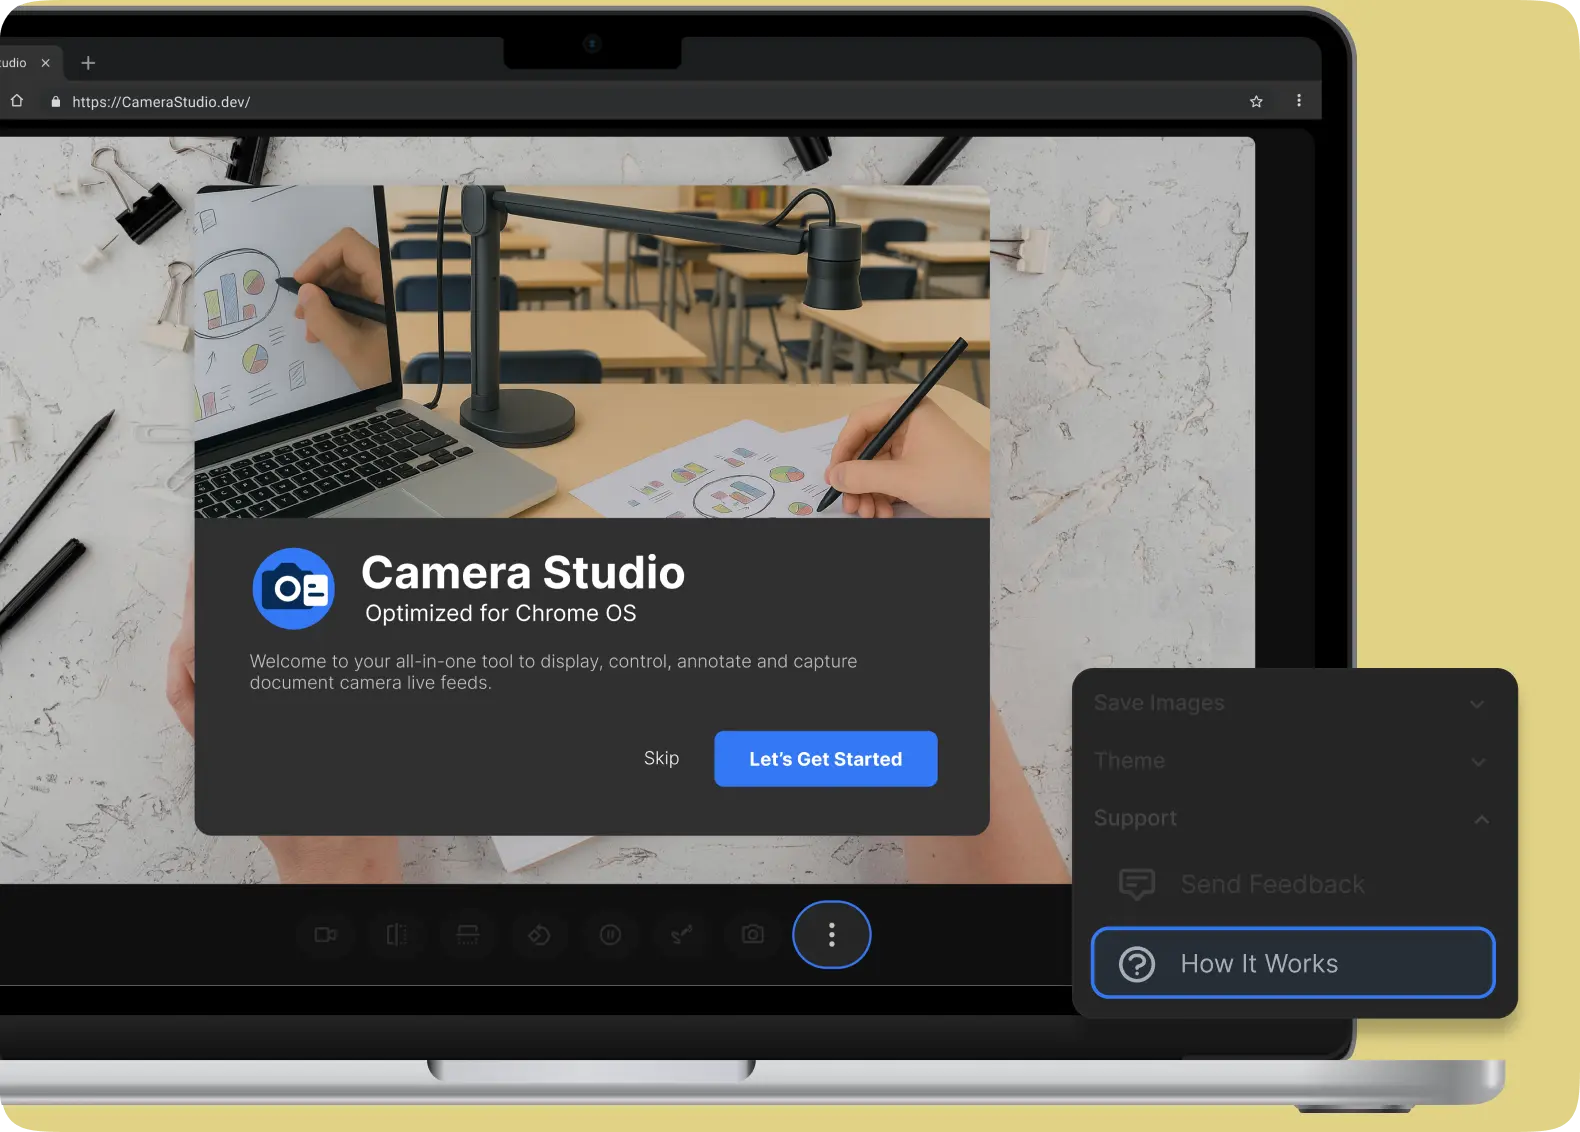This screenshot has height=1132, width=1580.
Task: Expand the Save Images chevron
Action: 1477,704
